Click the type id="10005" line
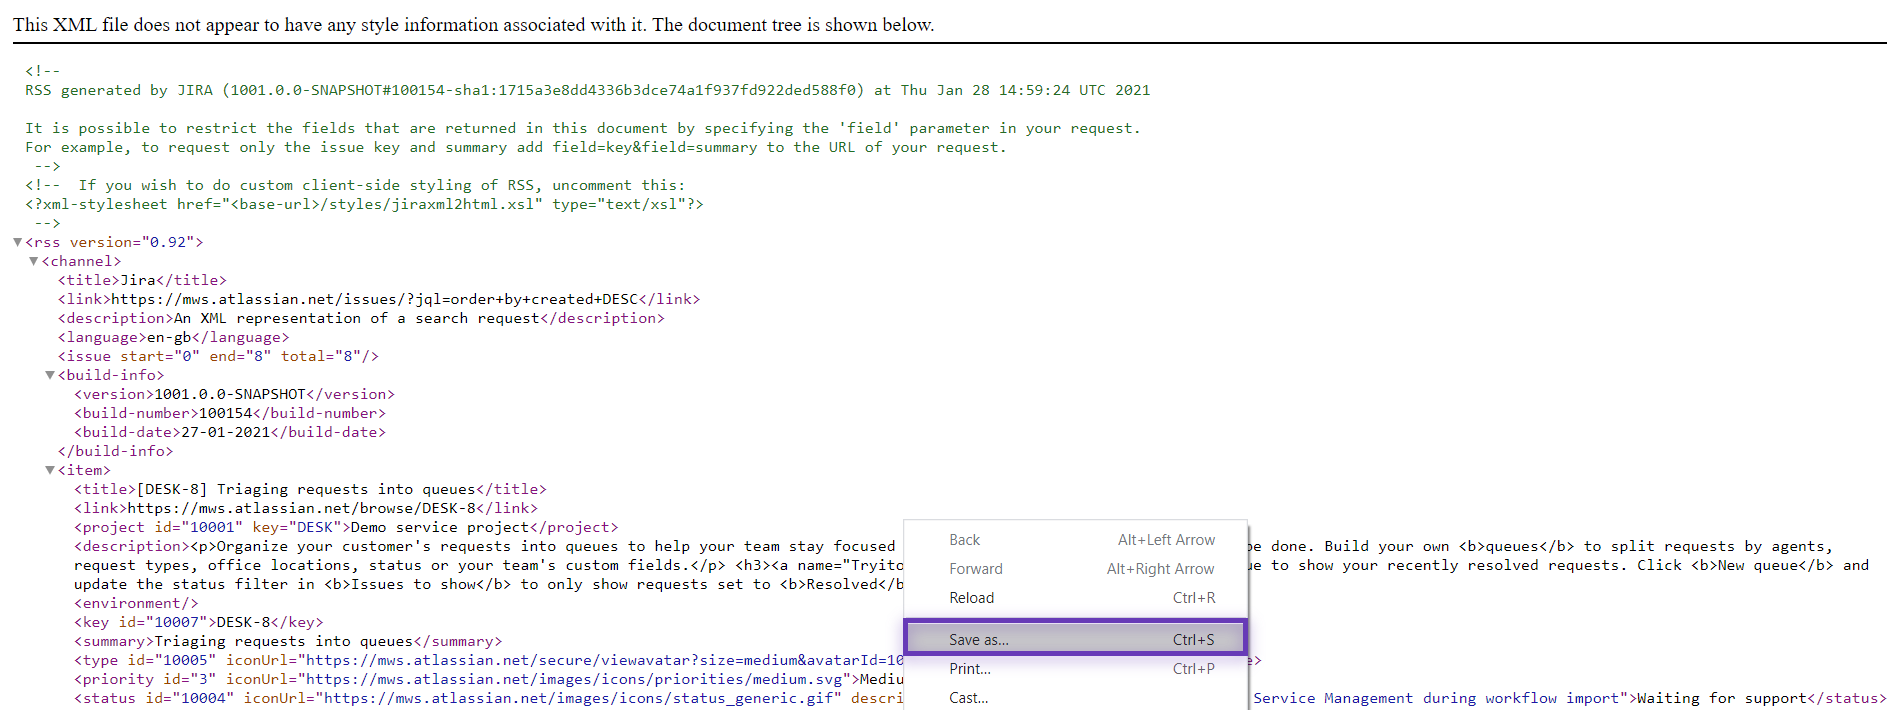Screen dimensions: 1896x710 488,660
